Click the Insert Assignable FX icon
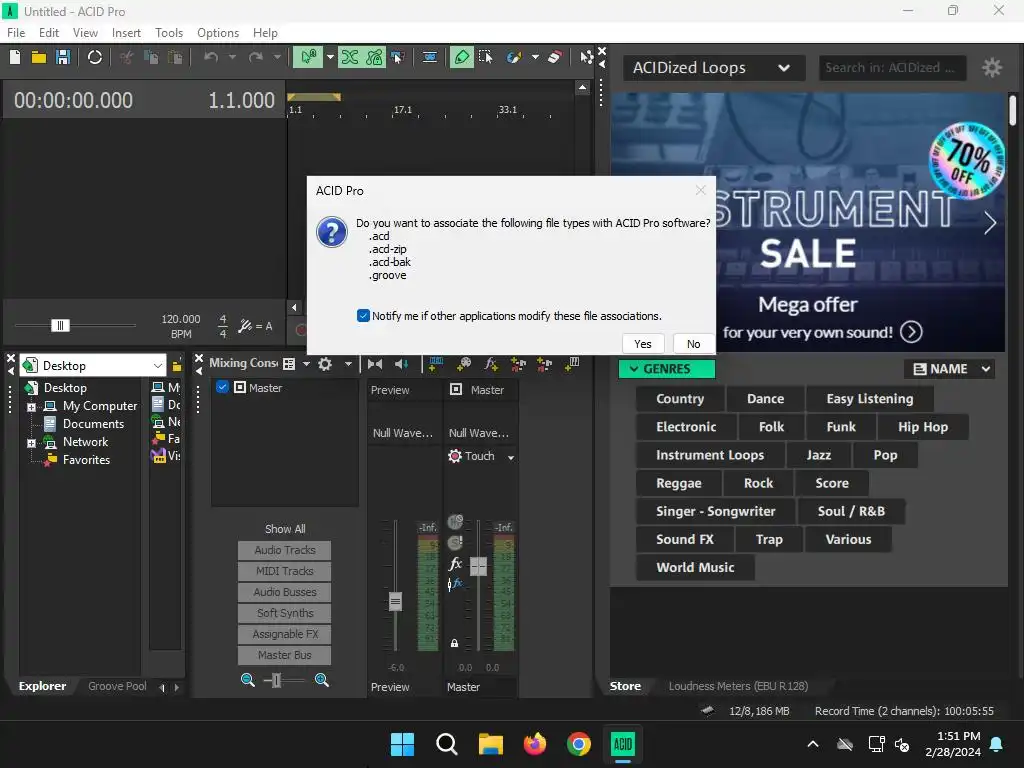The image size is (1024, 768). (491, 364)
